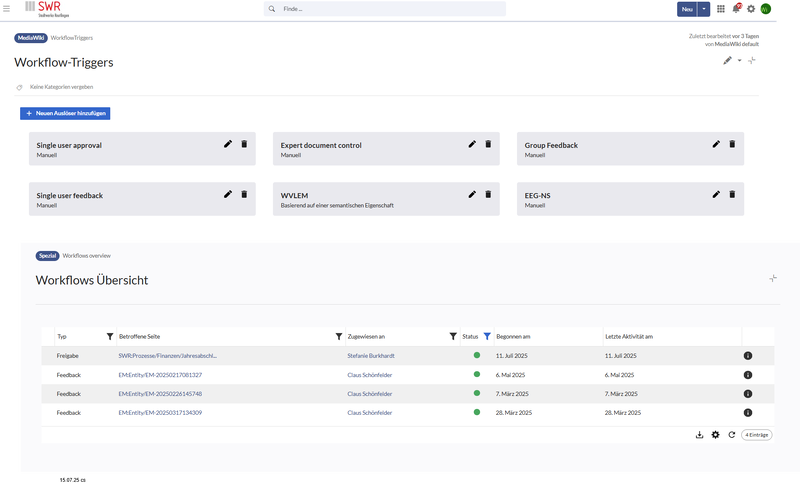Open the Zugewiesen an column filter
Viewport: 800px width, 486px height.
453,336
